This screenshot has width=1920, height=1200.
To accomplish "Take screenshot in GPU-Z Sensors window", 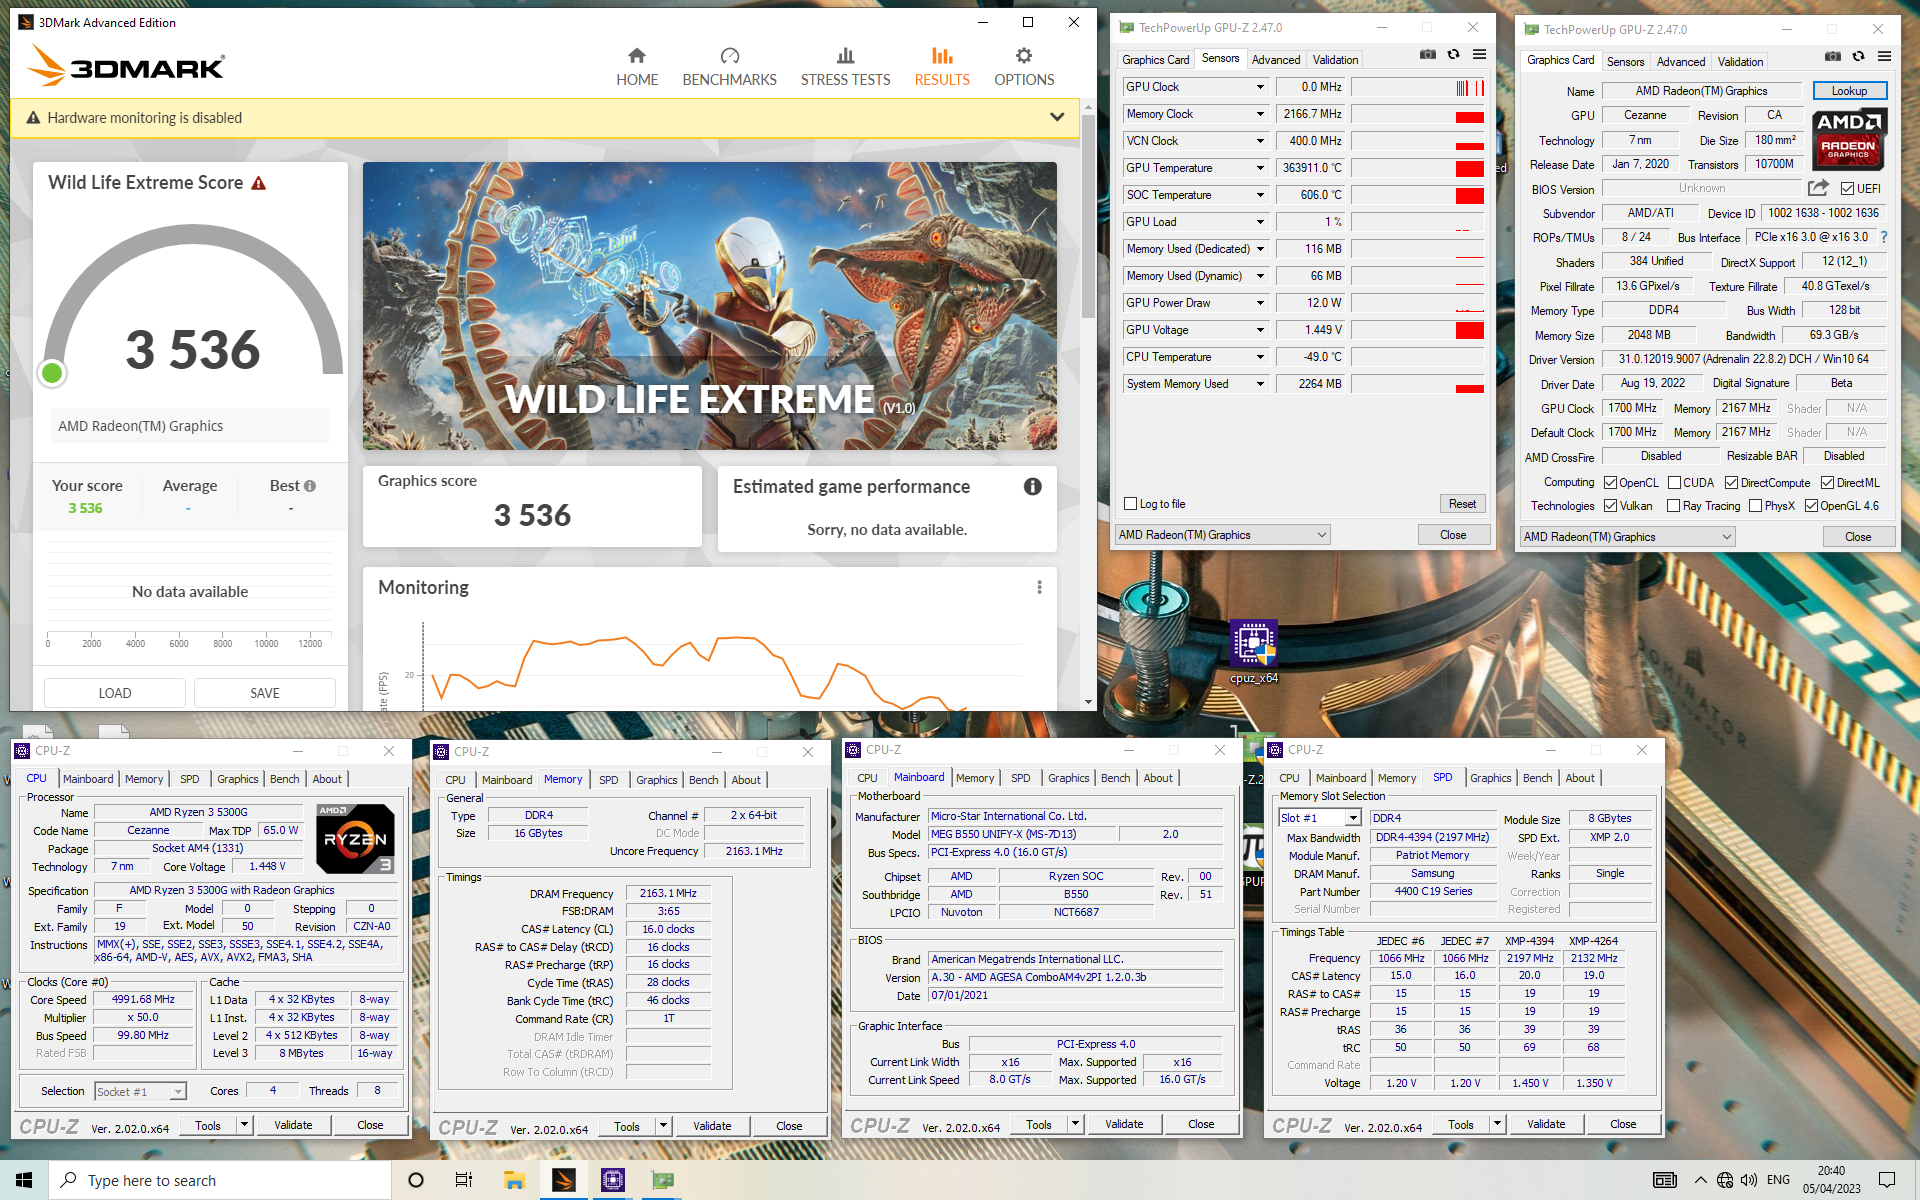I will point(1428,55).
